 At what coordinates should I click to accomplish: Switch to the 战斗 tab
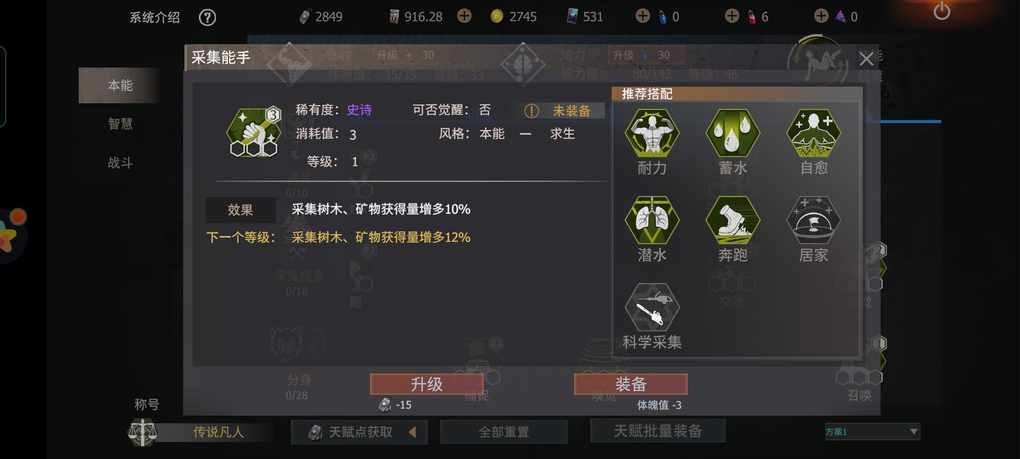click(120, 163)
